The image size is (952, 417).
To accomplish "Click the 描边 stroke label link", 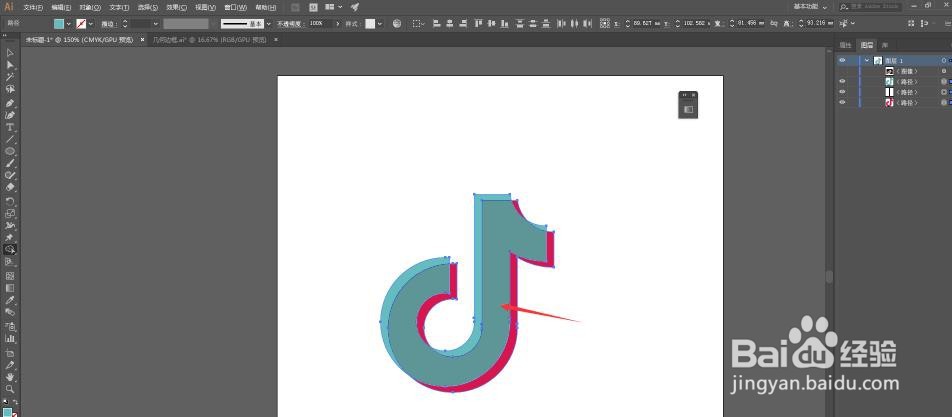I will [108, 24].
